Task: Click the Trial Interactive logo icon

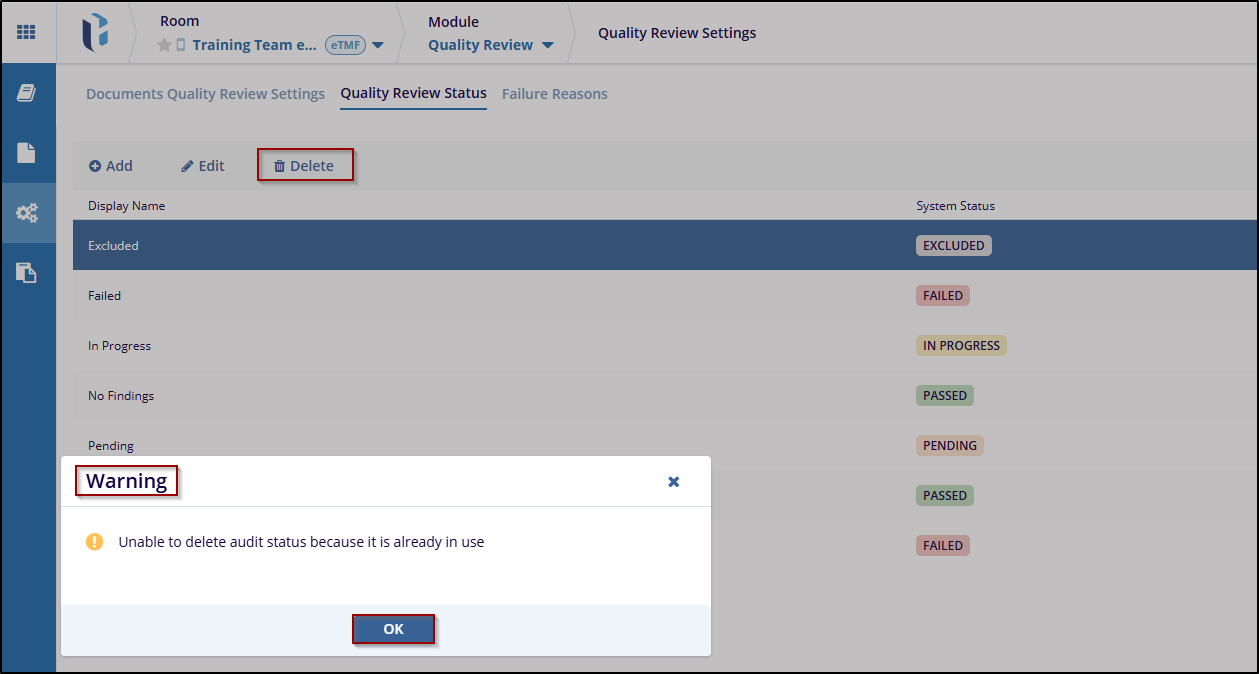Action: point(95,32)
